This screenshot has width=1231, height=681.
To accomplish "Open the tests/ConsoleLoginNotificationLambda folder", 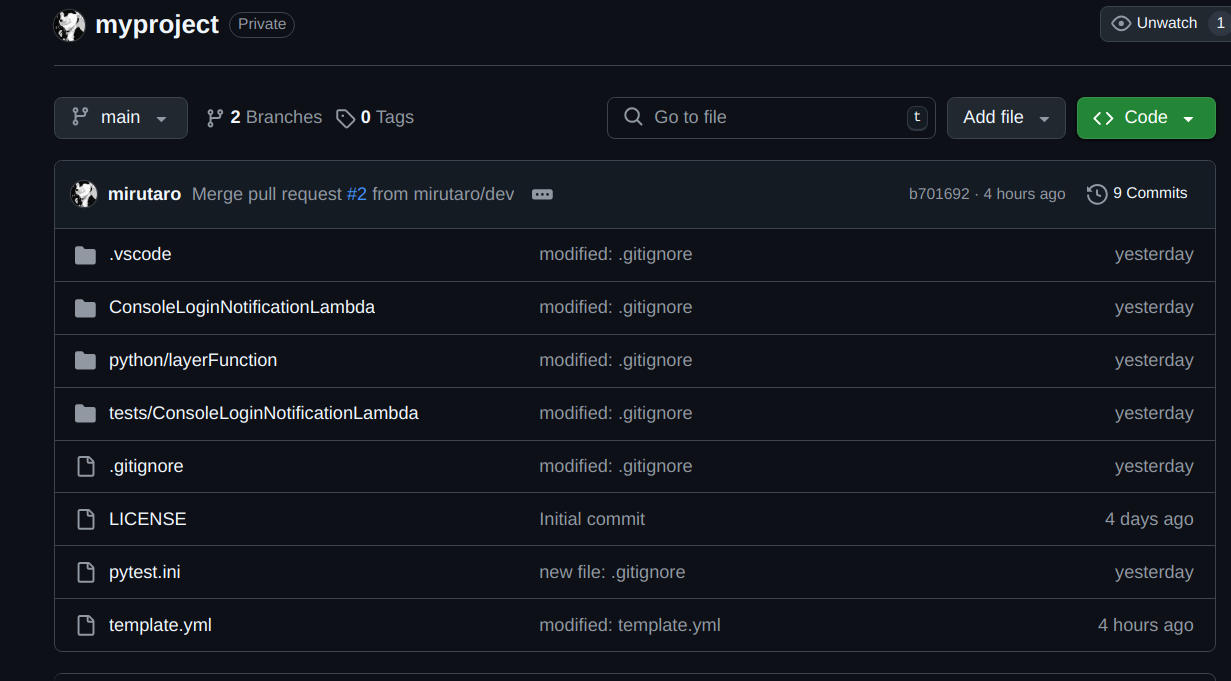I will coord(263,412).
